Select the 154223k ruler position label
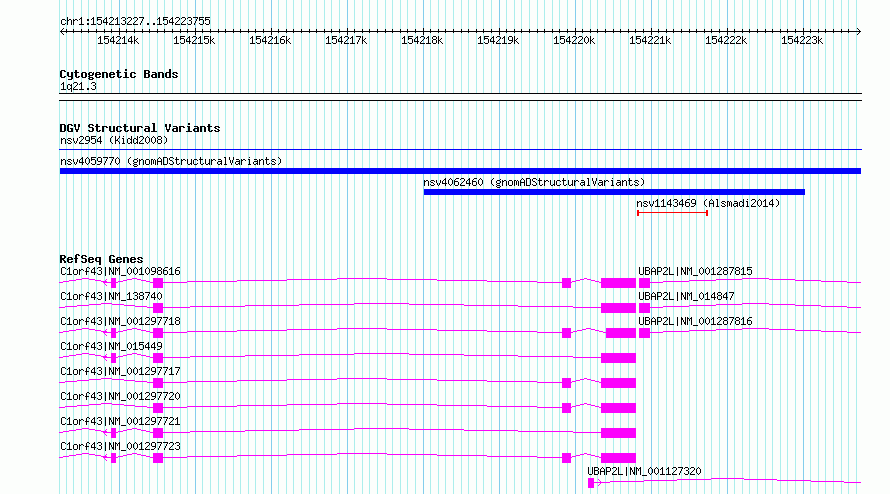 click(x=802, y=40)
